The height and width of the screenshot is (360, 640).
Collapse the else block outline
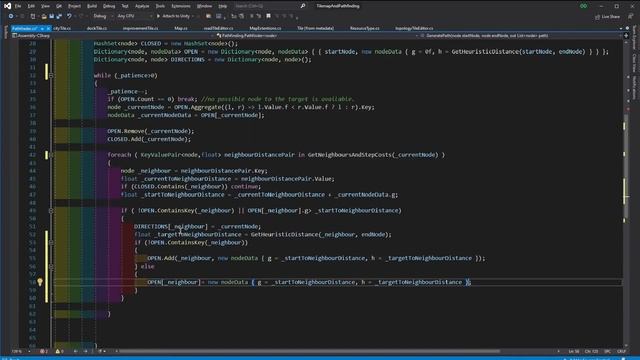[51, 267]
